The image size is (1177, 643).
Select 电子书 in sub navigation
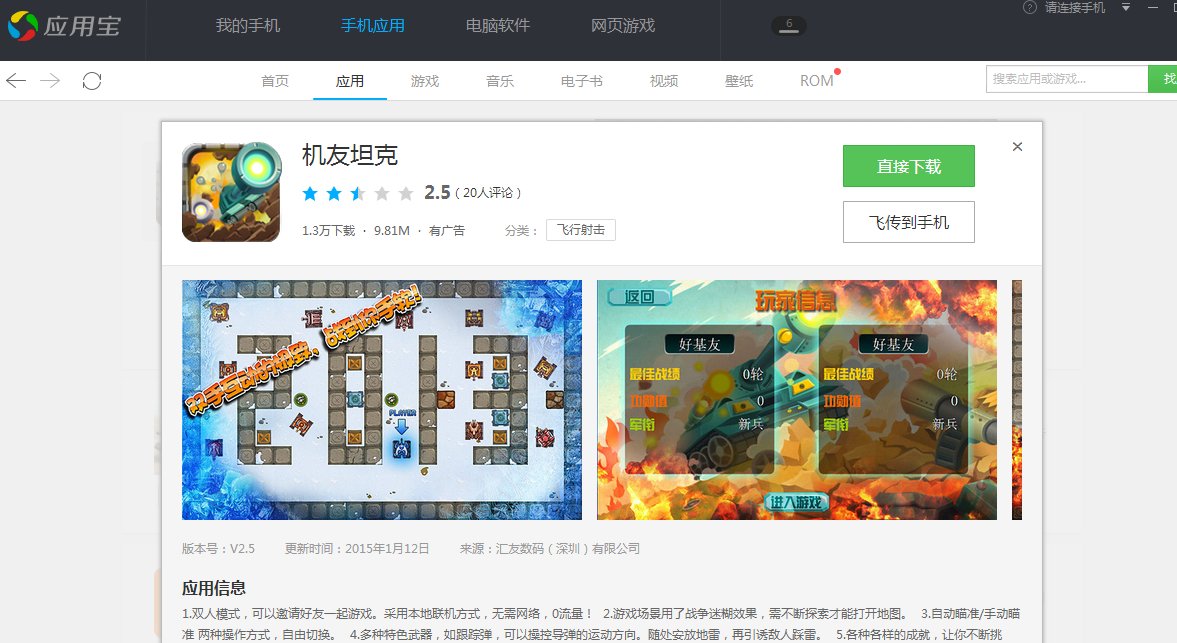pyautogui.click(x=582, y=81)
